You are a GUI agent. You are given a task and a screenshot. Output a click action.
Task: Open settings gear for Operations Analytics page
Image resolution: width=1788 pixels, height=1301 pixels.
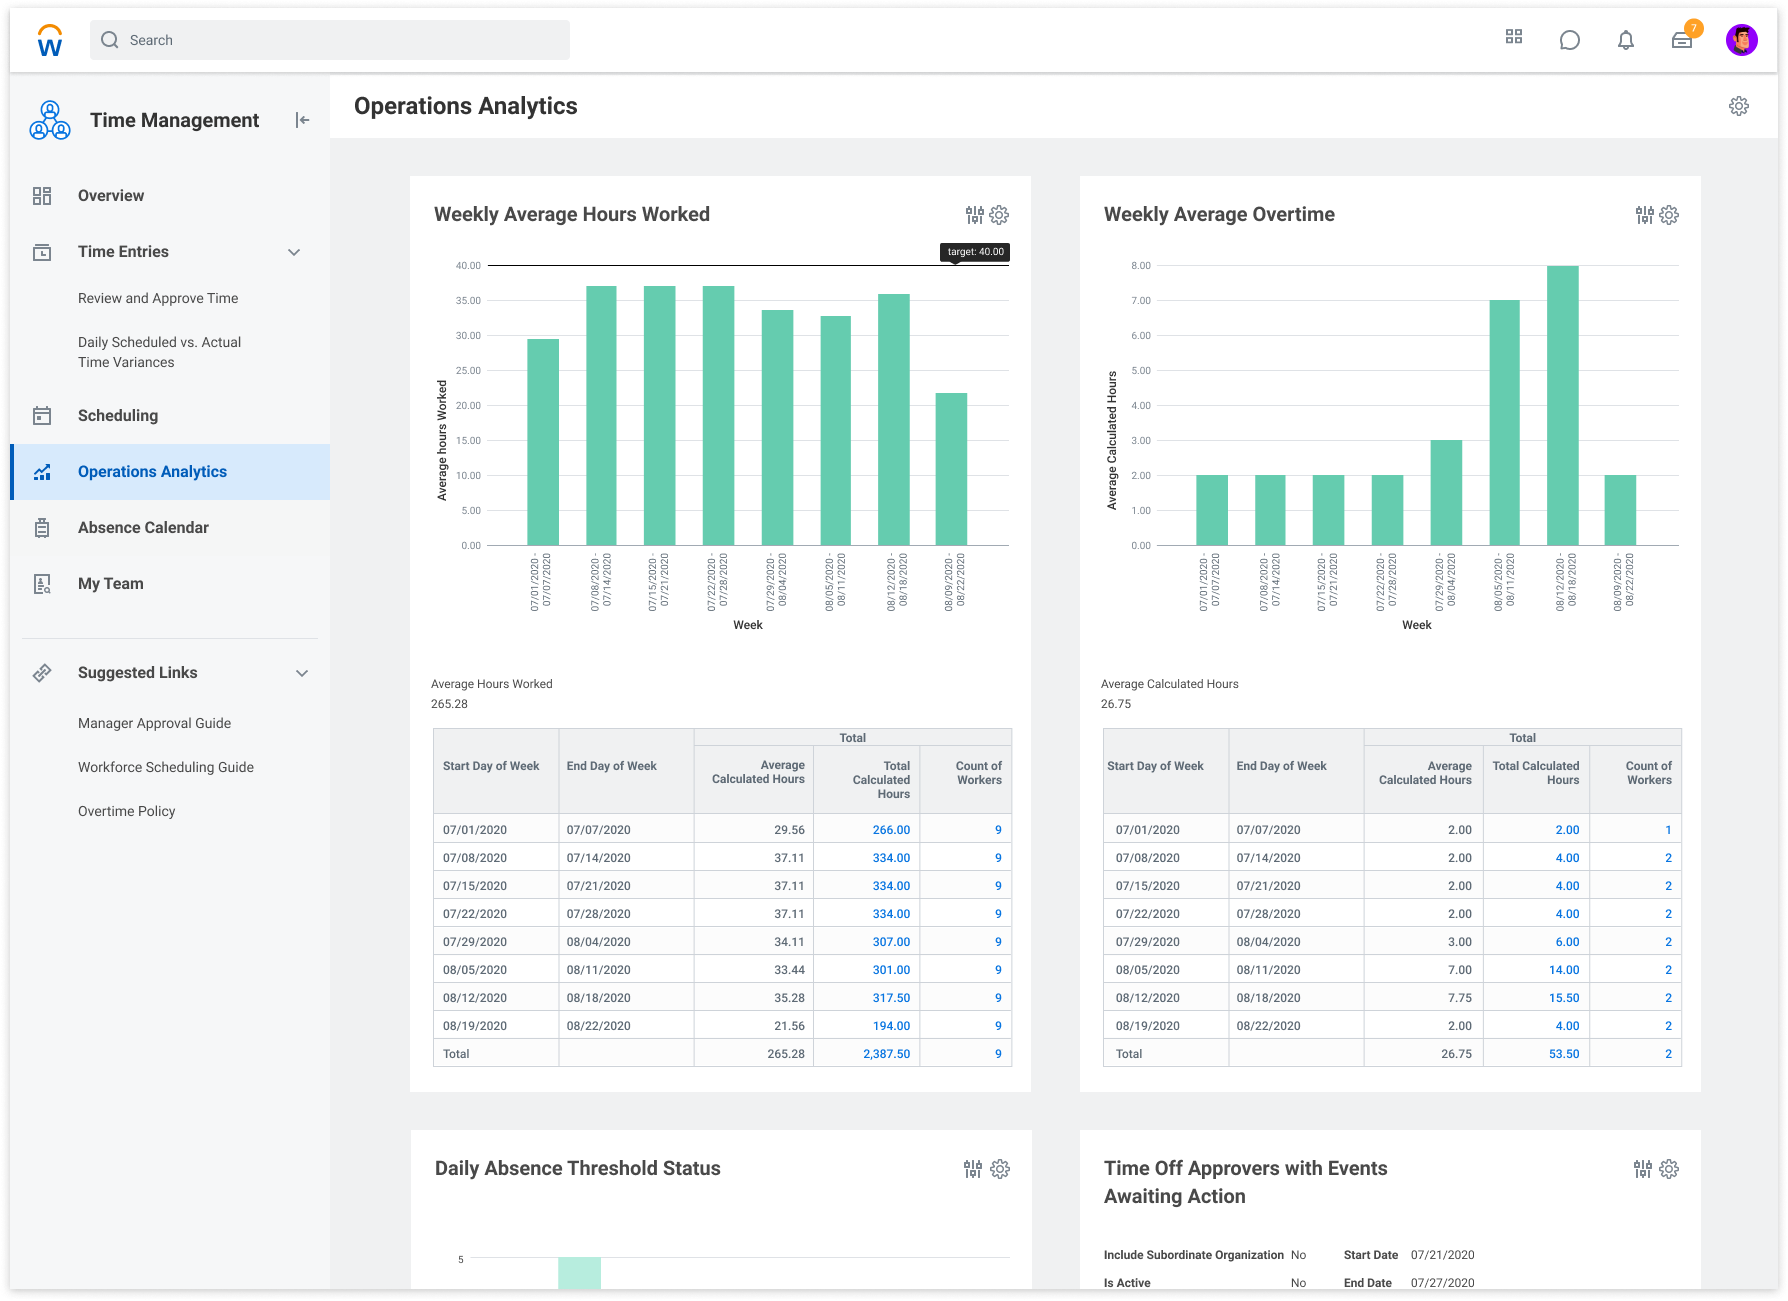pos(1738,106)
